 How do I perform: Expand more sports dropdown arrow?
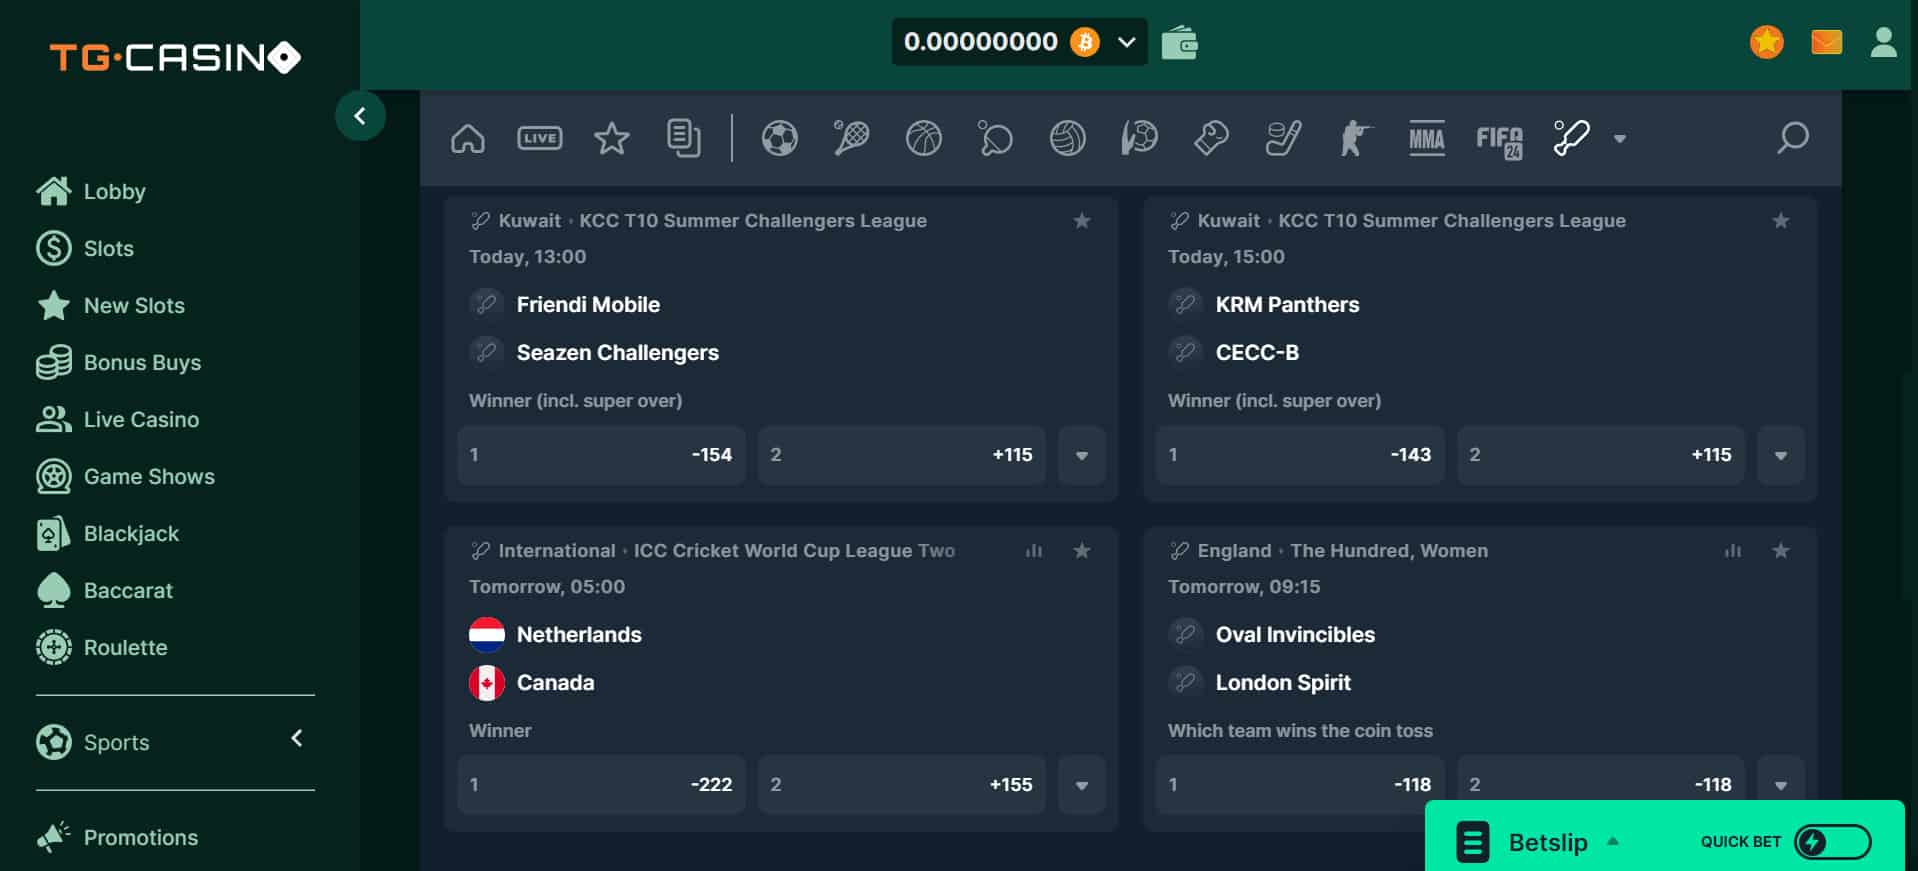coord(1620,139)
